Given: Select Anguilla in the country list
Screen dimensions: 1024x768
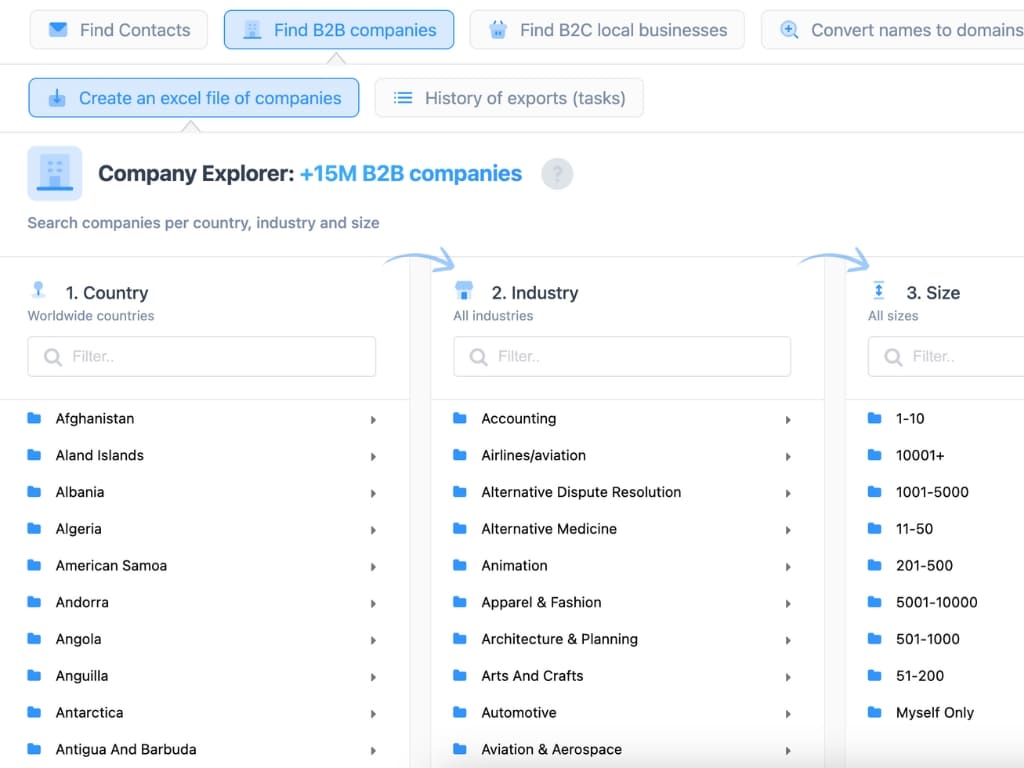Looking at the screenshot, I should pyautogui.click(x=82, y=675).
